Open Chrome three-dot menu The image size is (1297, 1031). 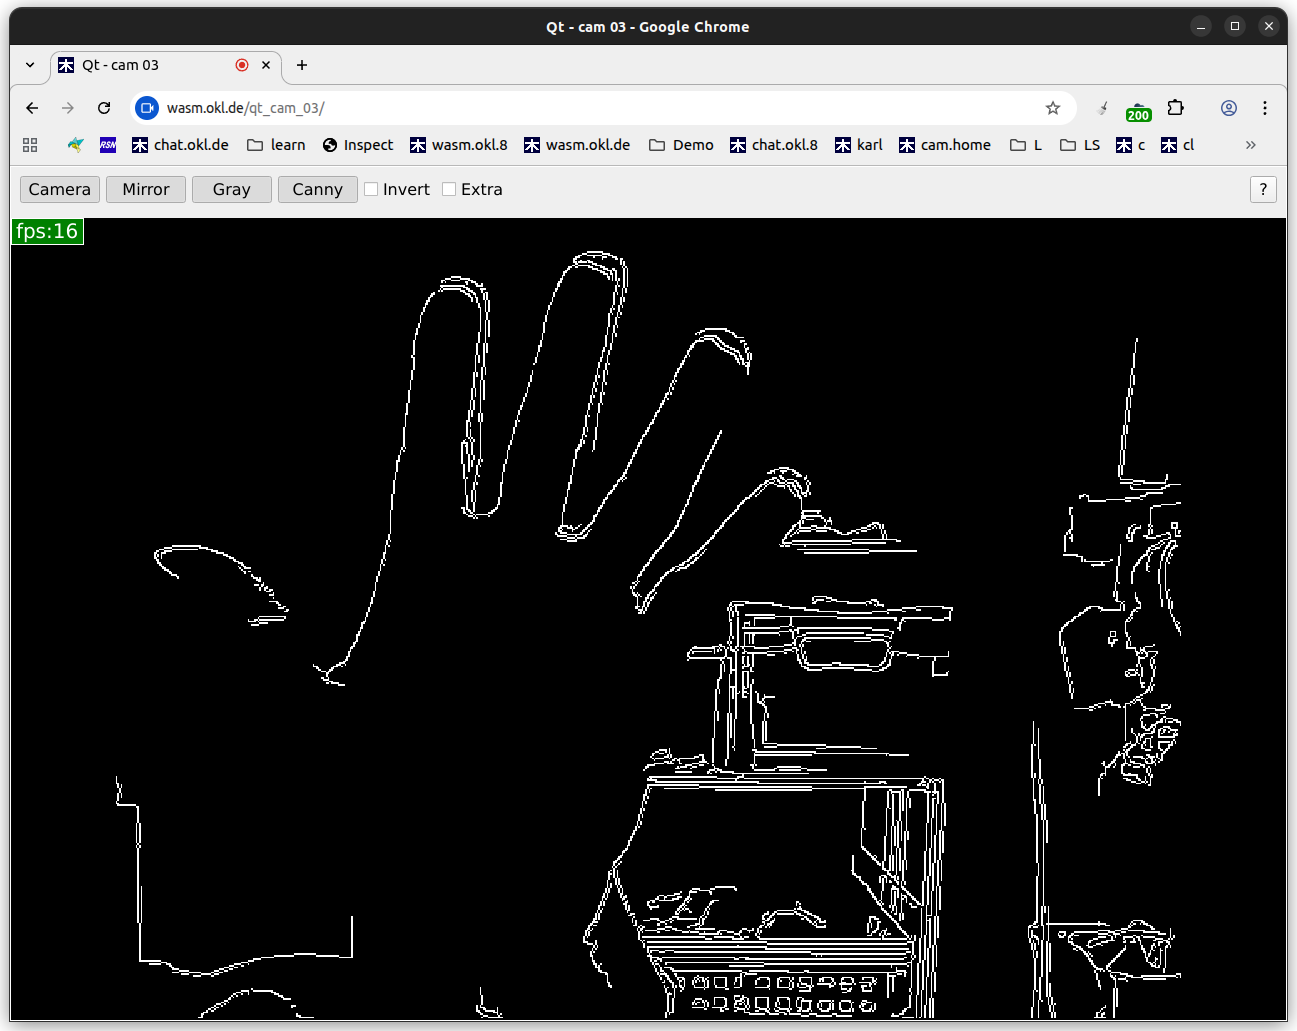coord(1265,108)
